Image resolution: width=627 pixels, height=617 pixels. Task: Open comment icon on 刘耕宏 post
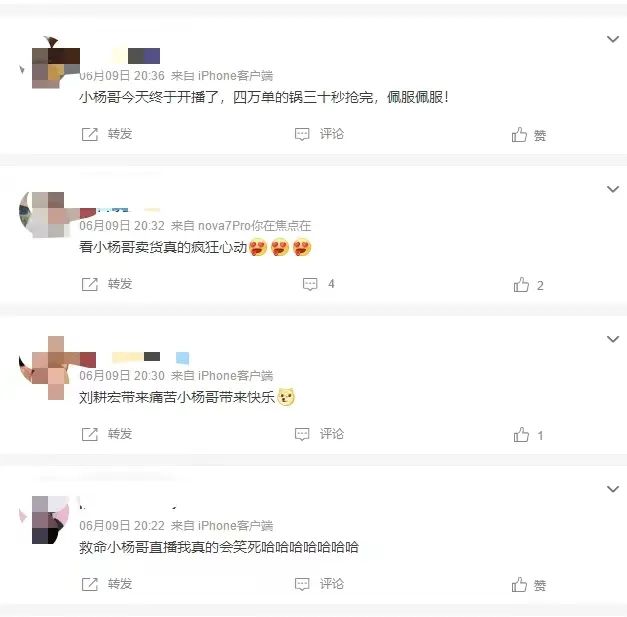pyautogui.click(x=302, y=434)
